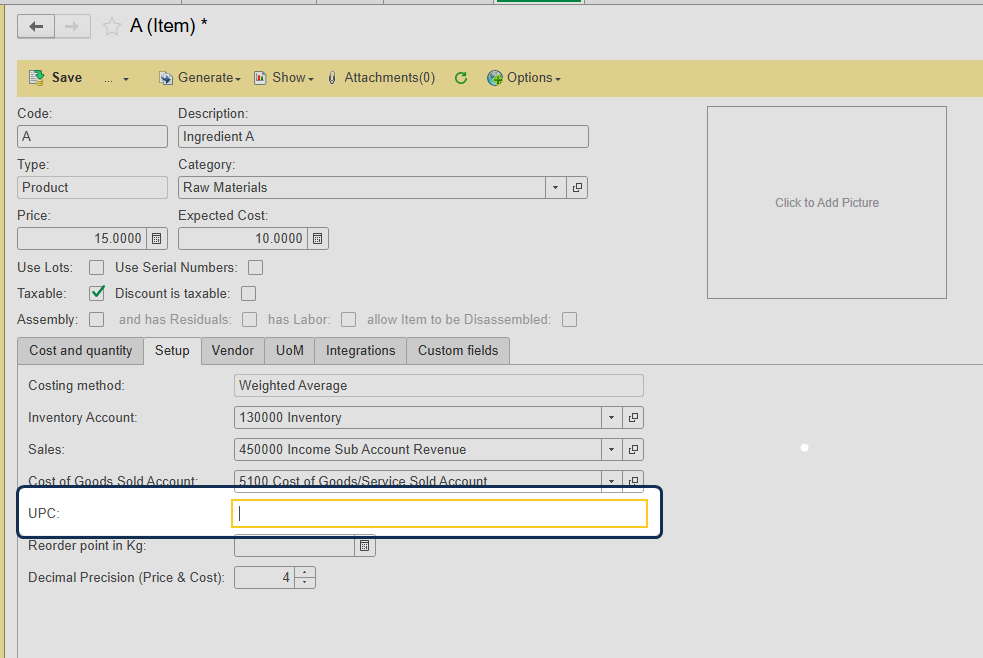Click the green refresh icon
This screenshot has width=983, height=658.
coord(461,78)
